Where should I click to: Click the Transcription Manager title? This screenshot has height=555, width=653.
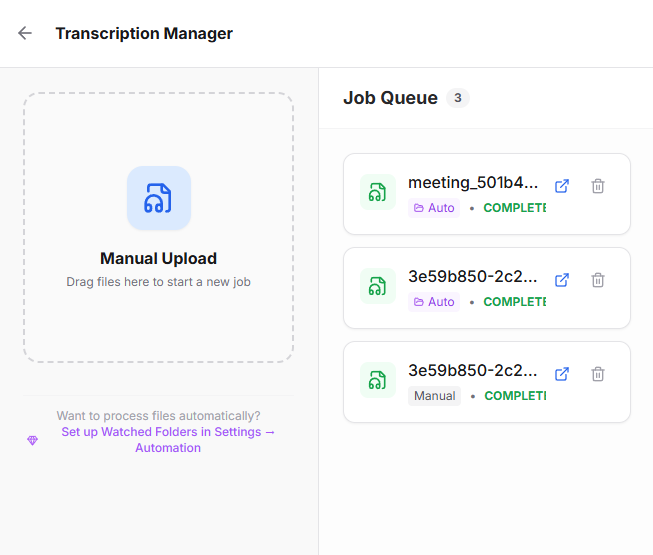pos(144,33)
